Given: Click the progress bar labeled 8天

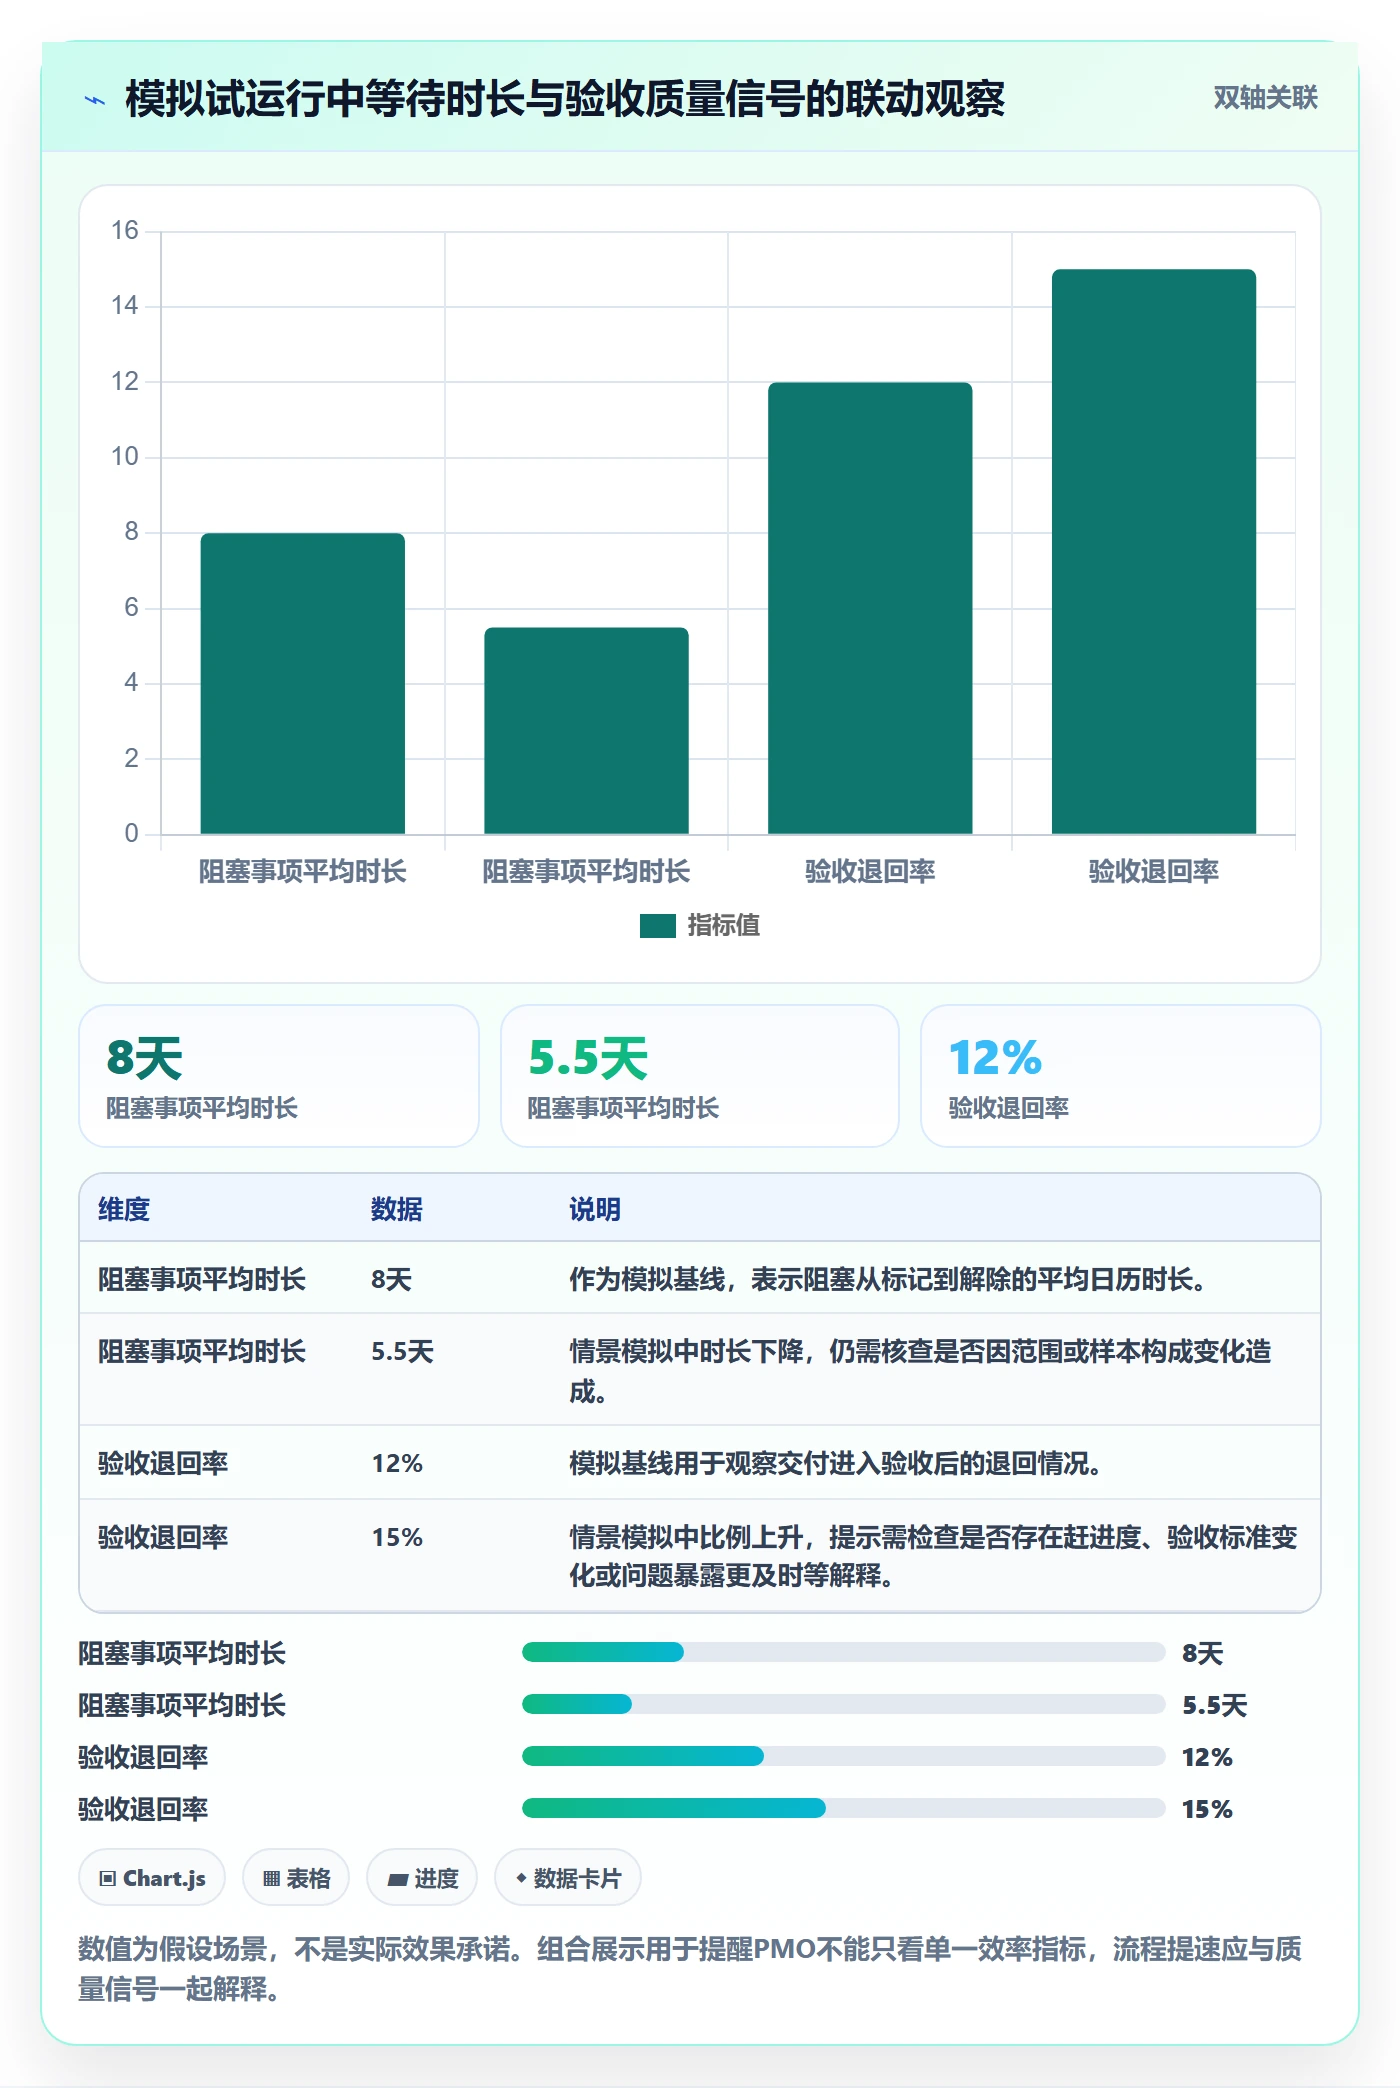Looking at the screenshot, I should (843, 1652).
